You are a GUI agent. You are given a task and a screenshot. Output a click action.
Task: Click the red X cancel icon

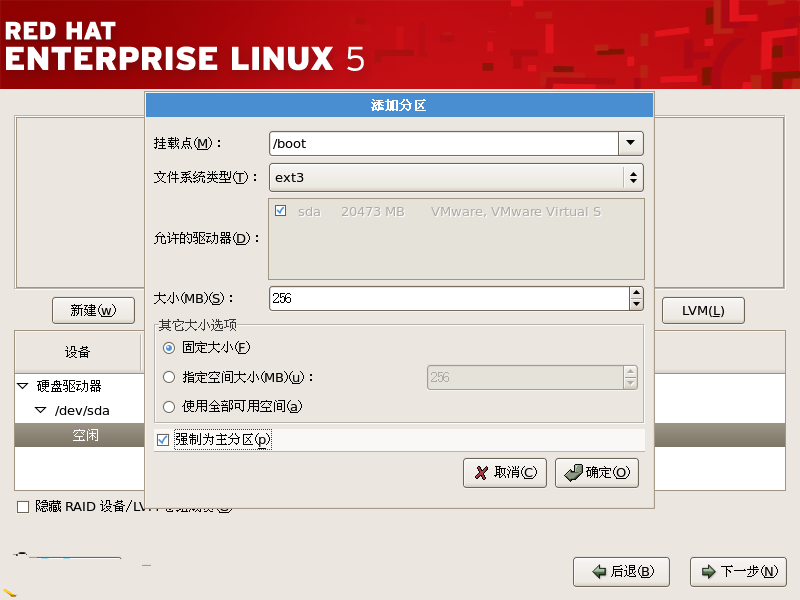click(482, 473)
